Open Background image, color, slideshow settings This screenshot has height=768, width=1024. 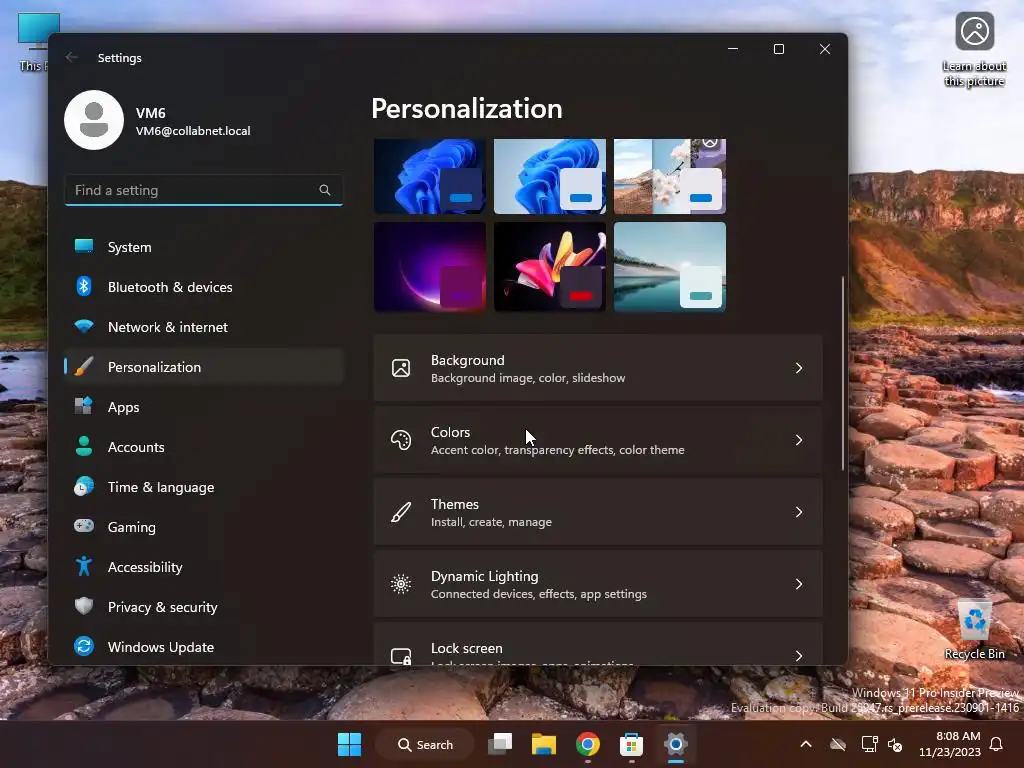coord(598,368)
